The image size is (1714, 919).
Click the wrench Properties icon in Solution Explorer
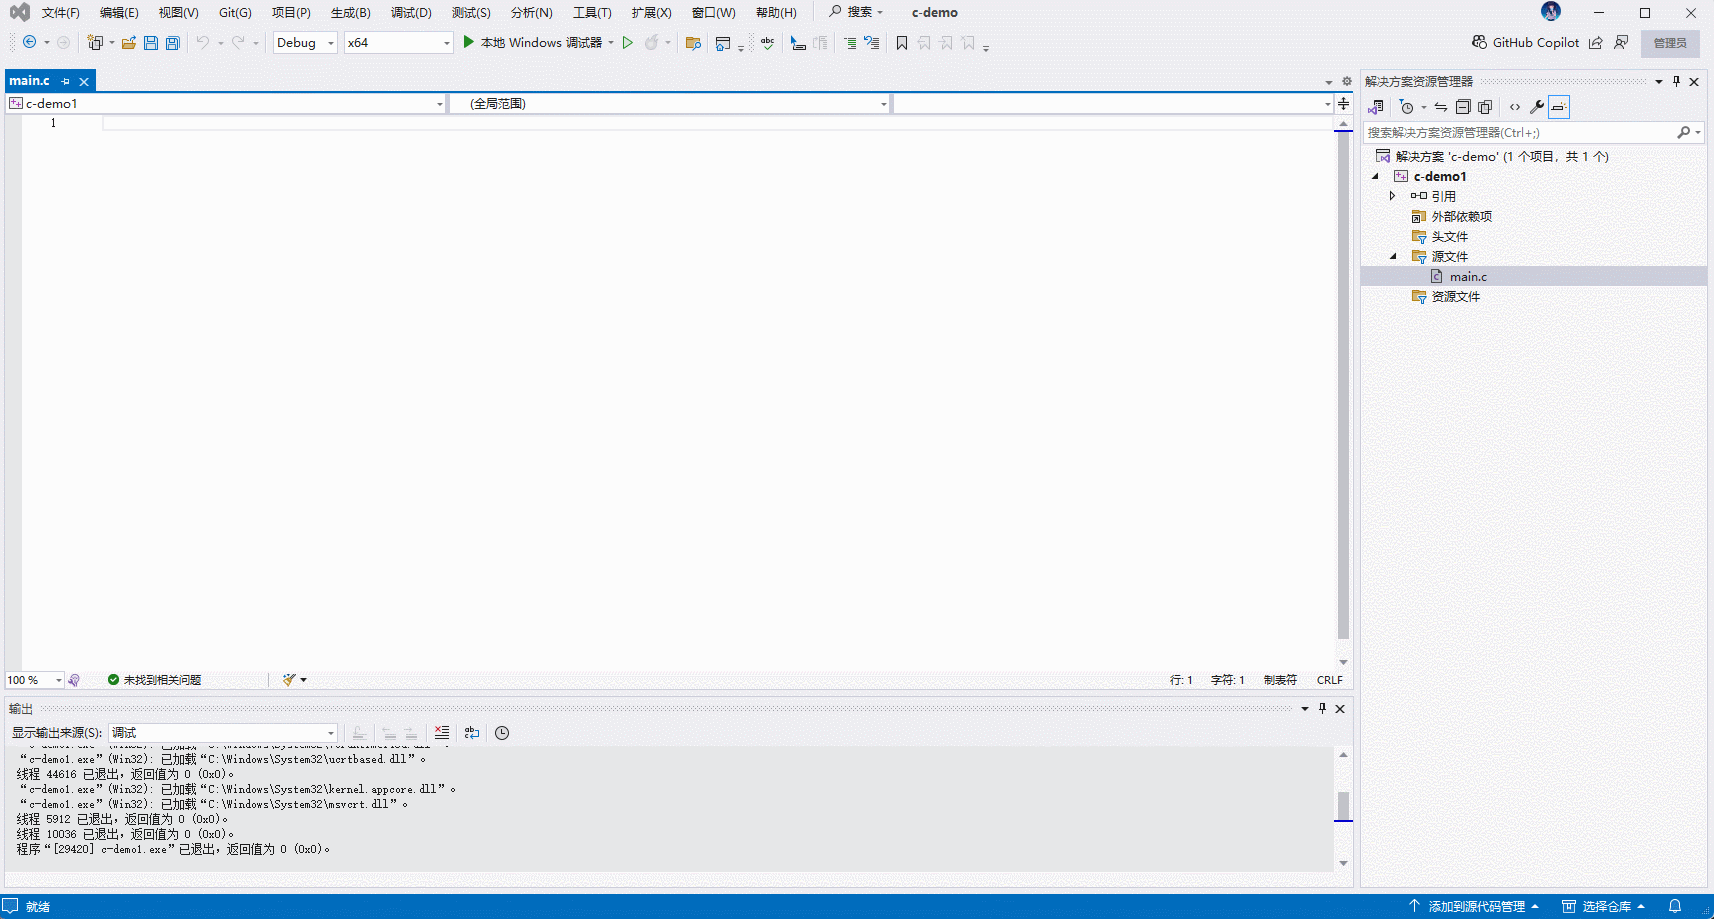1537,107
